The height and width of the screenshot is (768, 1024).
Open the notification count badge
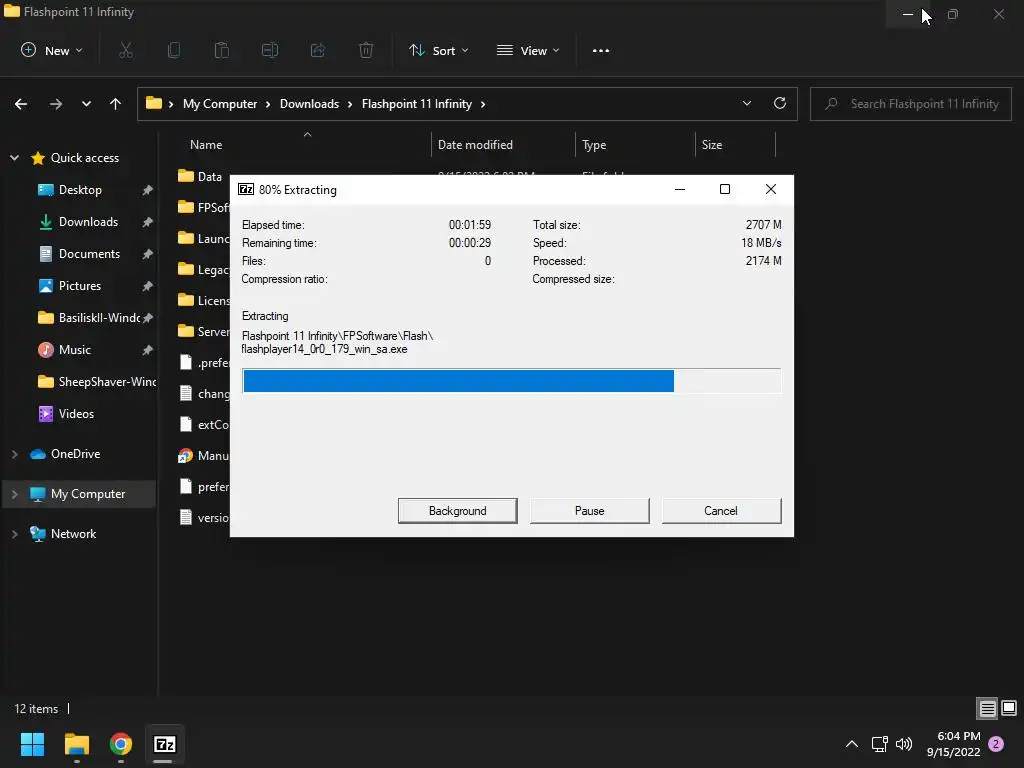click(x=996, y=744)
